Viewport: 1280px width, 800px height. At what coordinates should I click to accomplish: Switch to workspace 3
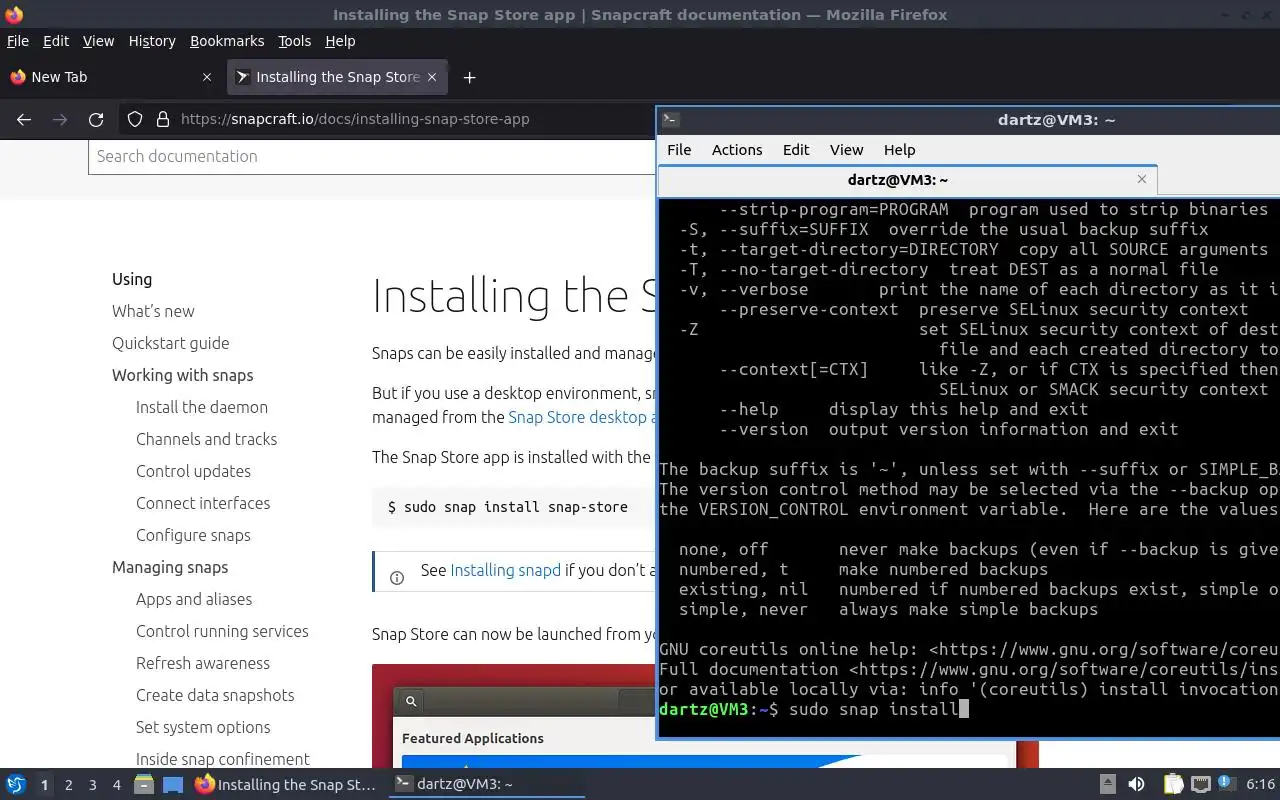click(x=93, y=785)
